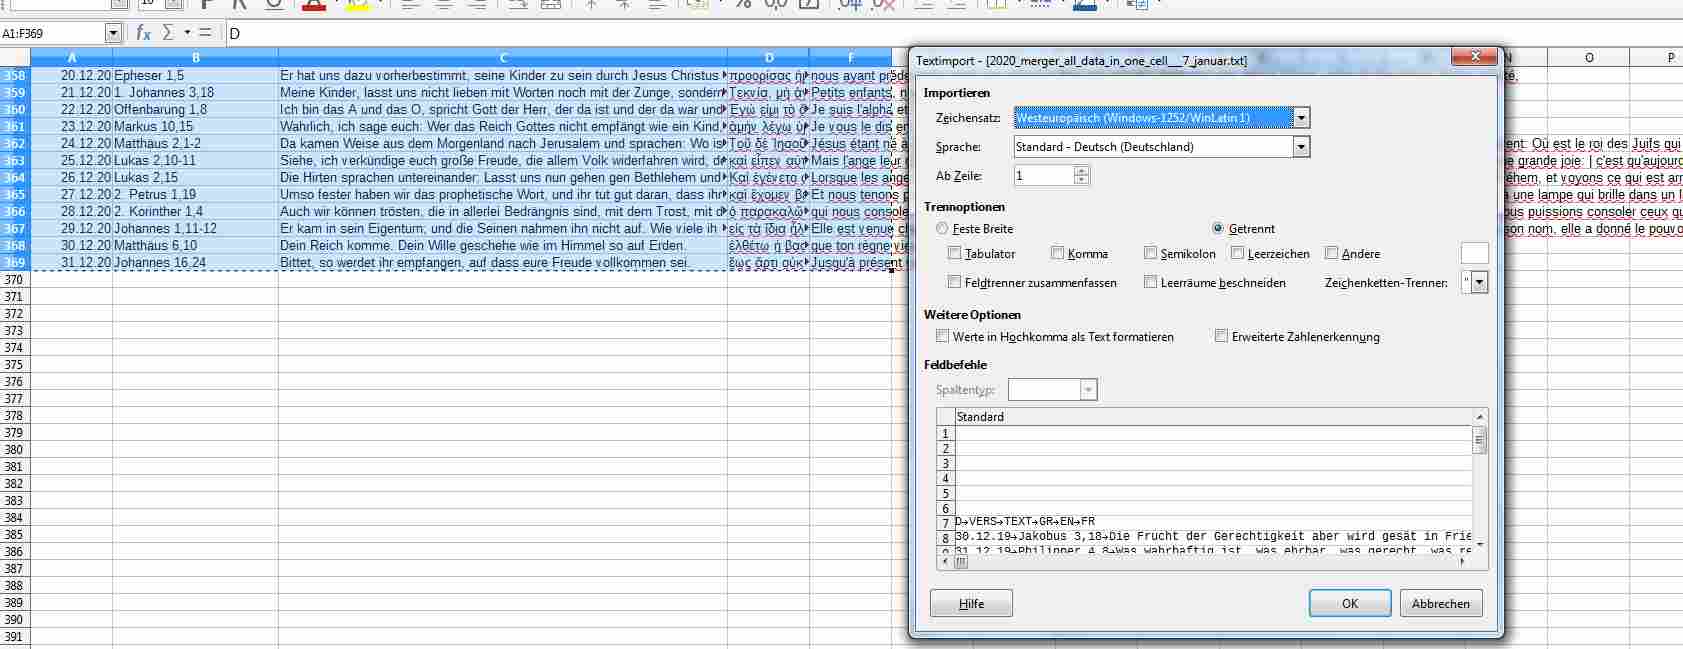Tick the Erweiterte Zahlenerkennung checkbox
The height and width of the screenshot is (649, 1683).
(x=1221, y=336)
